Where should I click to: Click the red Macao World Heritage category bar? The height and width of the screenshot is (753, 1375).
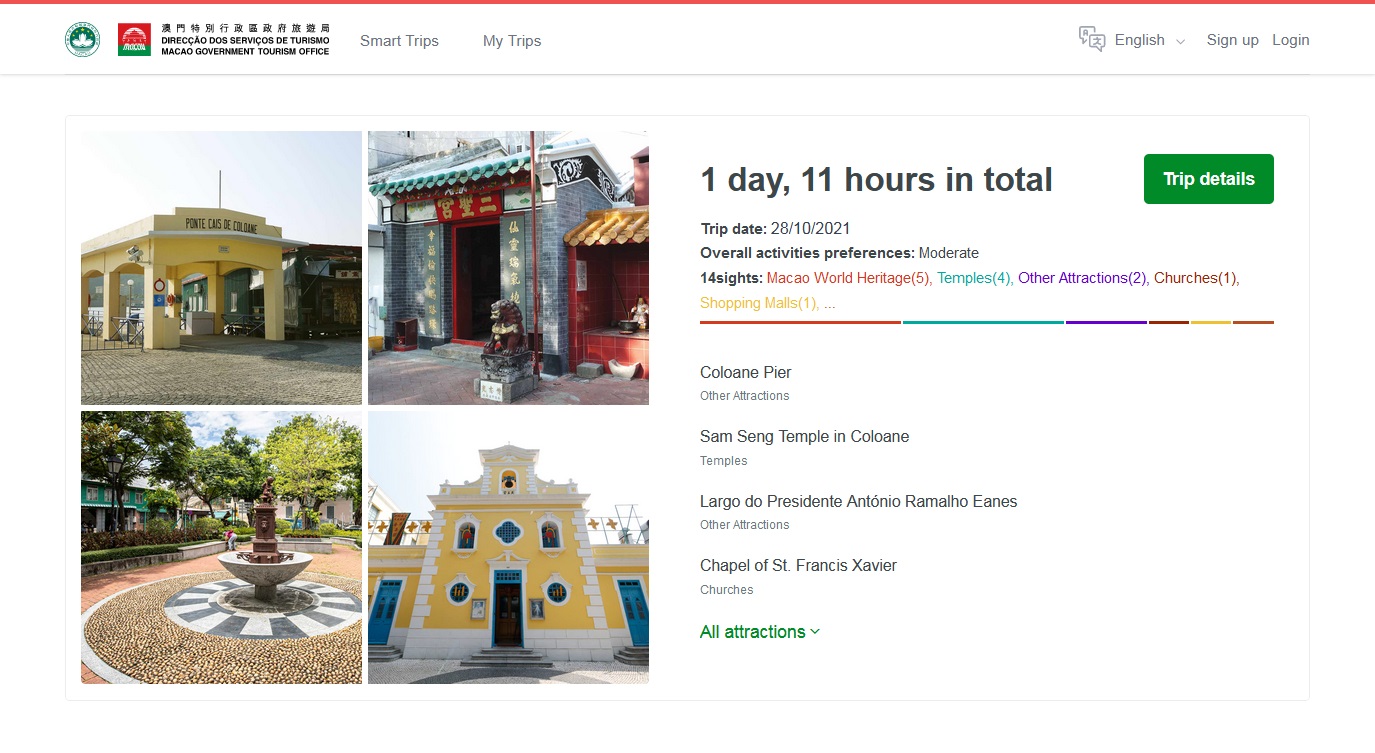coord(800,322)
